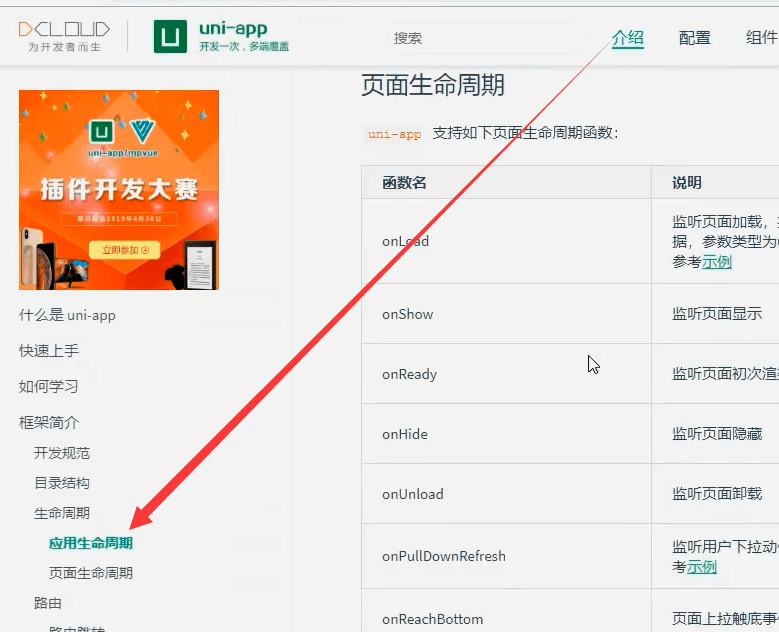The height and width of the screenshot is (632, 779).
Task: Click the onUnload function name cell
Action: tap(506, 494)
